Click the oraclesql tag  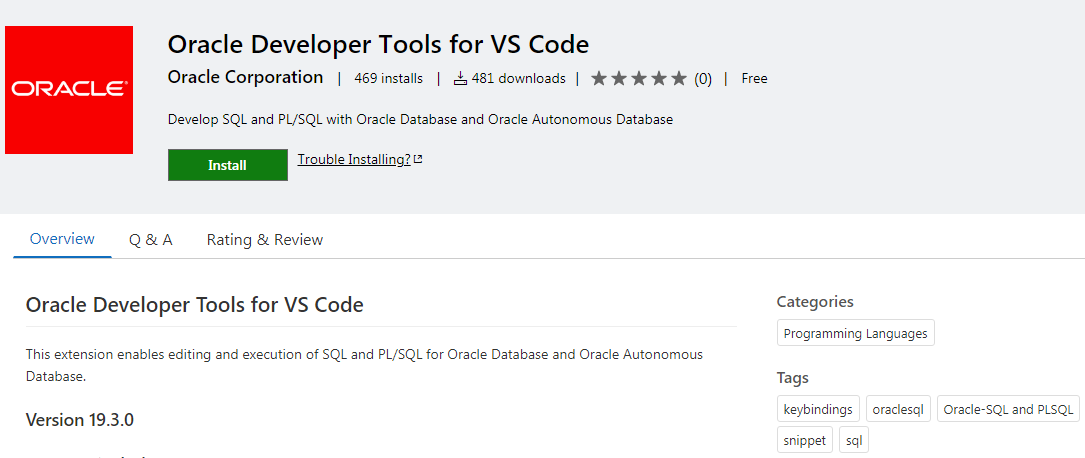point(898,409)
